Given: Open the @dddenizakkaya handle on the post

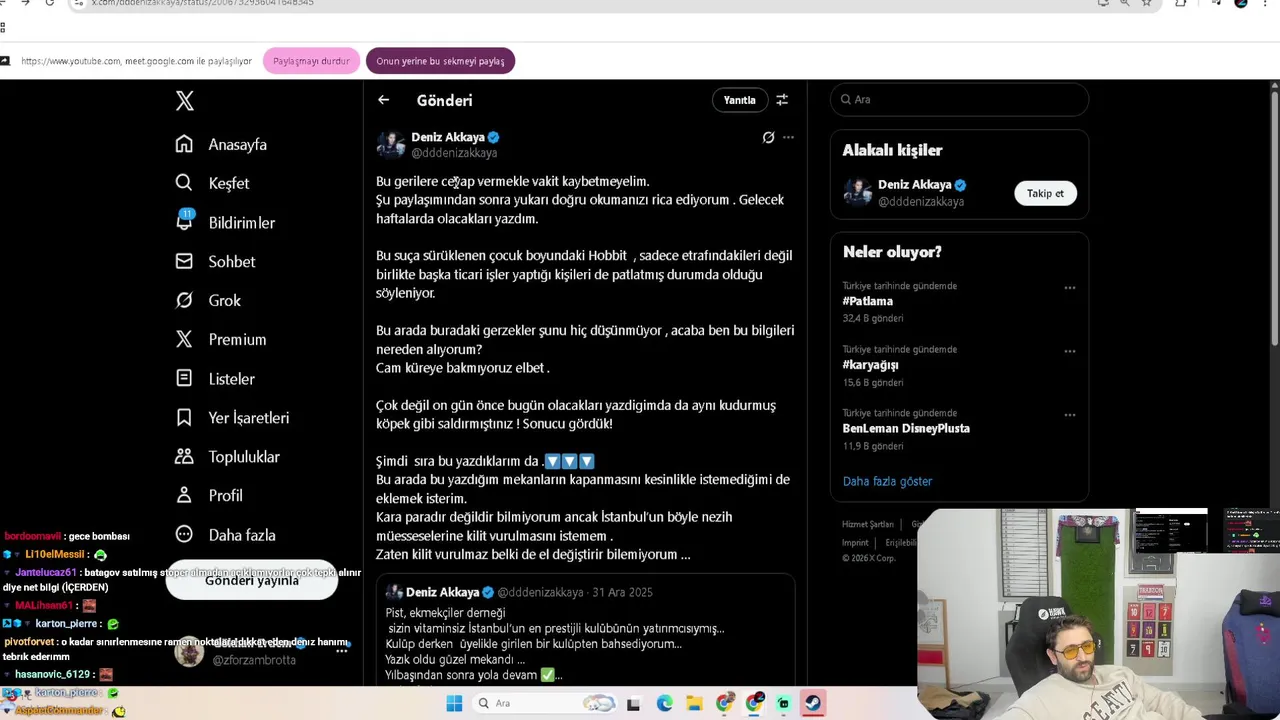Looking at the screenshot, I should pyautogui.click(x=454, y=153).
